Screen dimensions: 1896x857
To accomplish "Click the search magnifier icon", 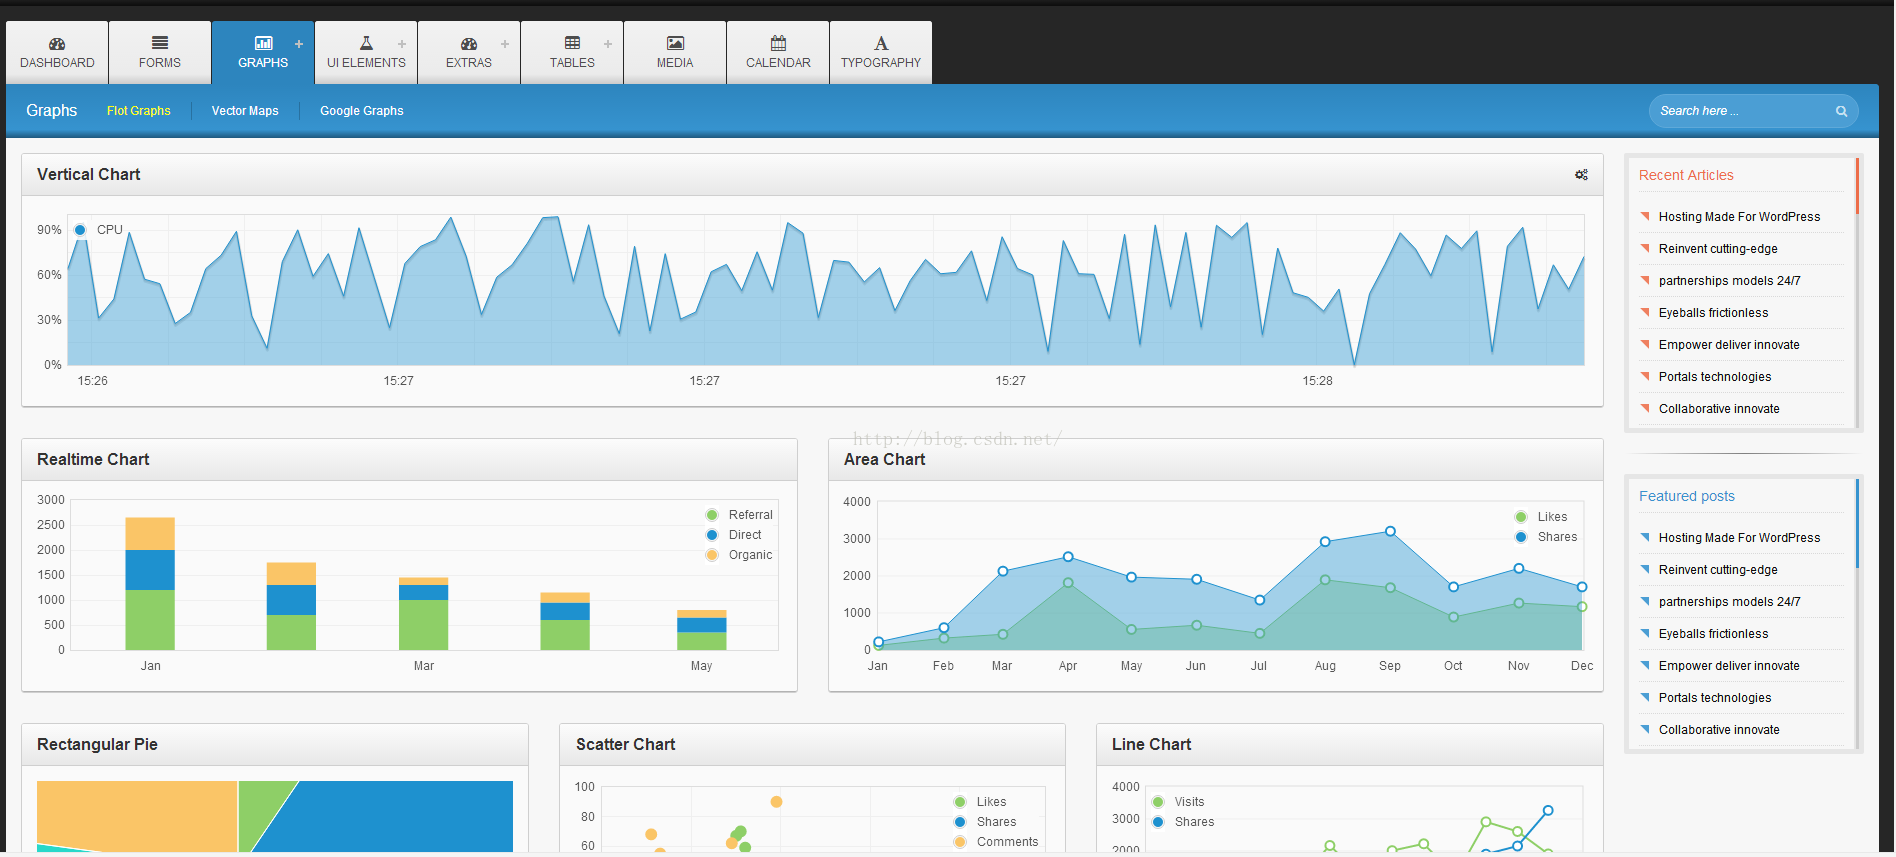I will 1841,111.
